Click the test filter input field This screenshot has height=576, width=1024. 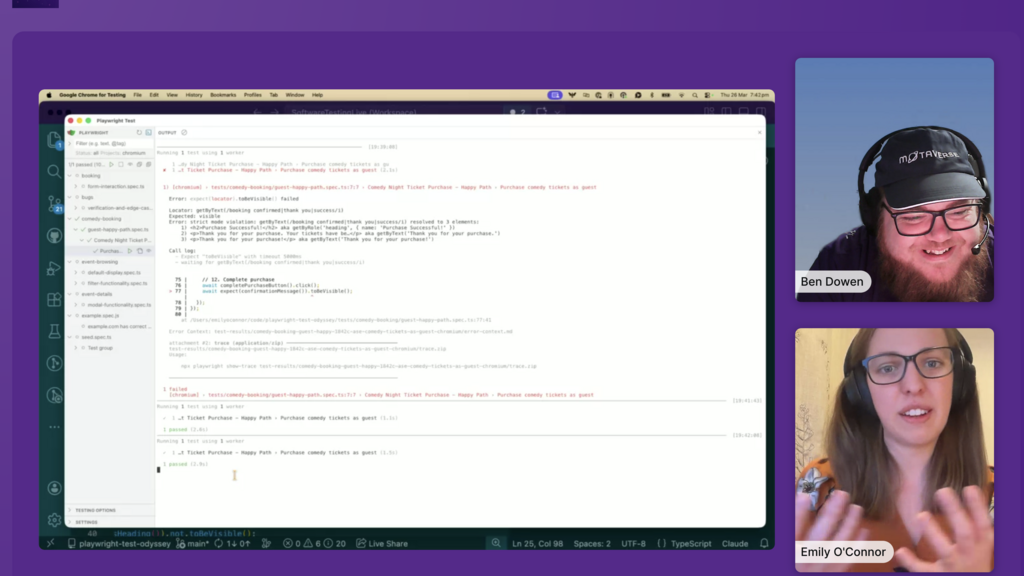pyautogui.click(x=111, y=143)
